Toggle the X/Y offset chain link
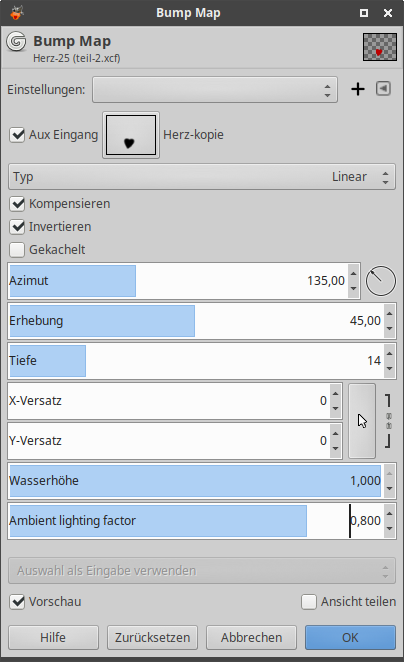The width and height of the screenshot is (404, 662). 388,421
